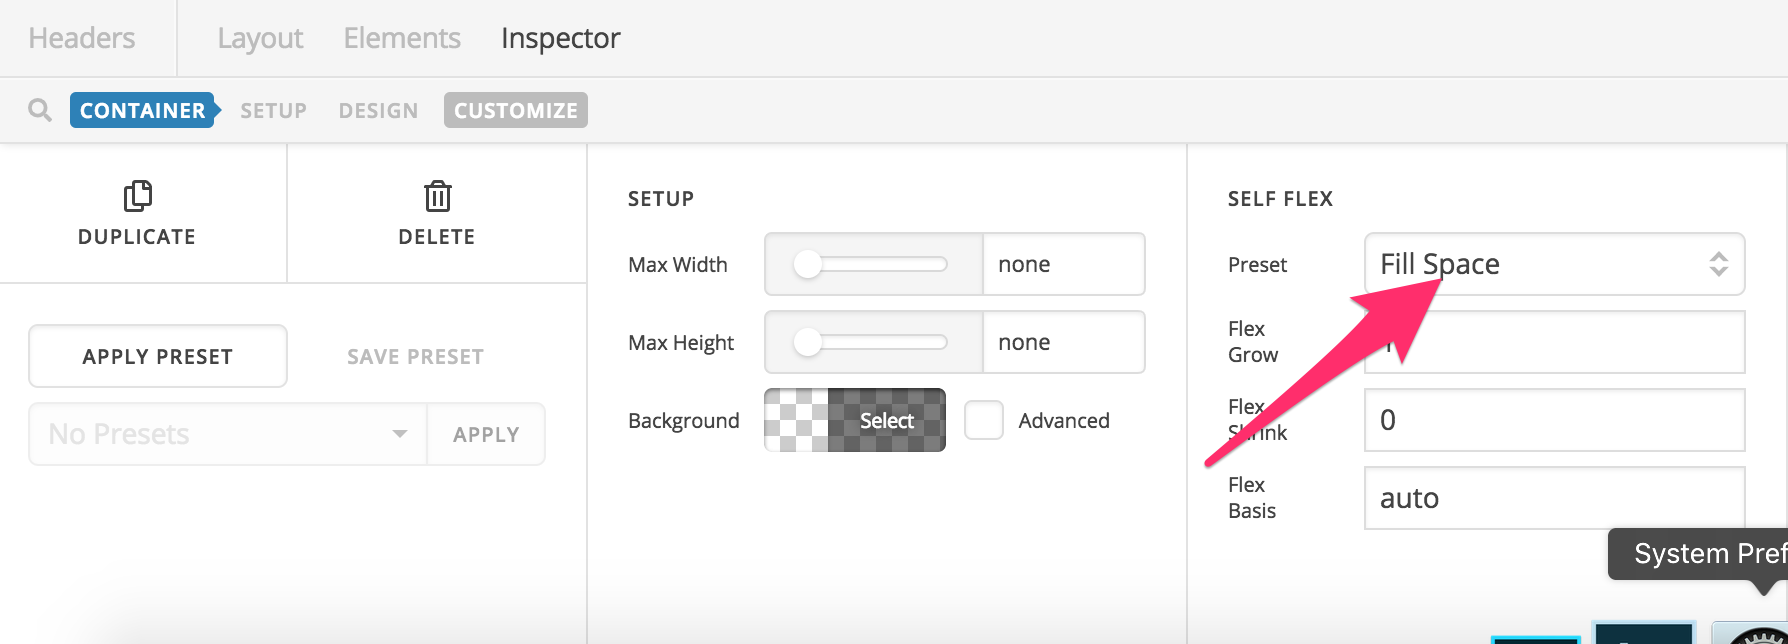
Task: Click the Apply Preset button
Action: coord(158,356)
